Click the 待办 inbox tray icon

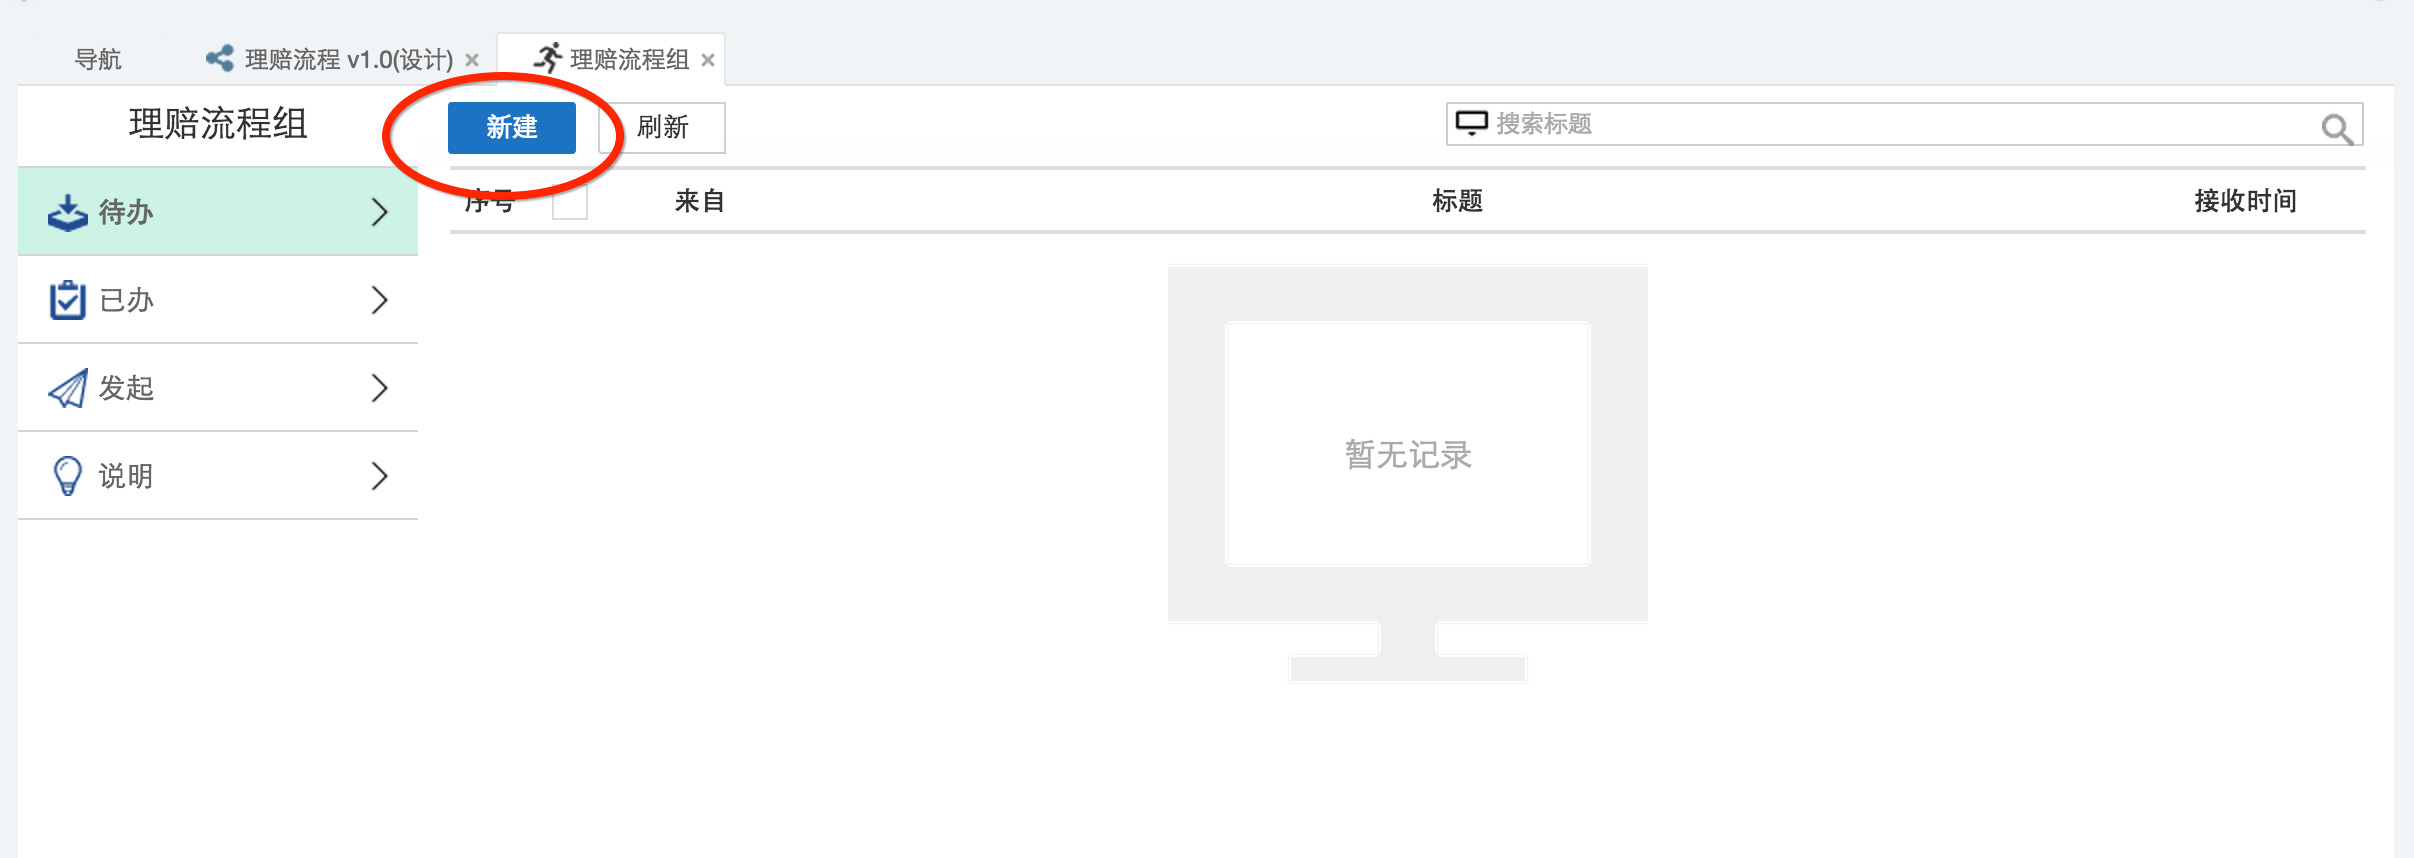pos(67,212)
